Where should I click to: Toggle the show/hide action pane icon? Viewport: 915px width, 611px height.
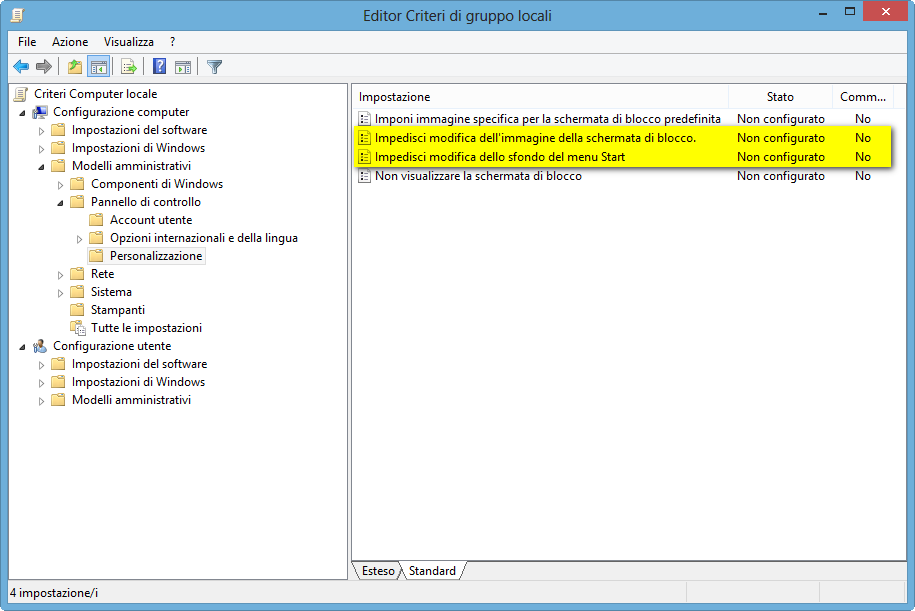click(x=183, y=67)
